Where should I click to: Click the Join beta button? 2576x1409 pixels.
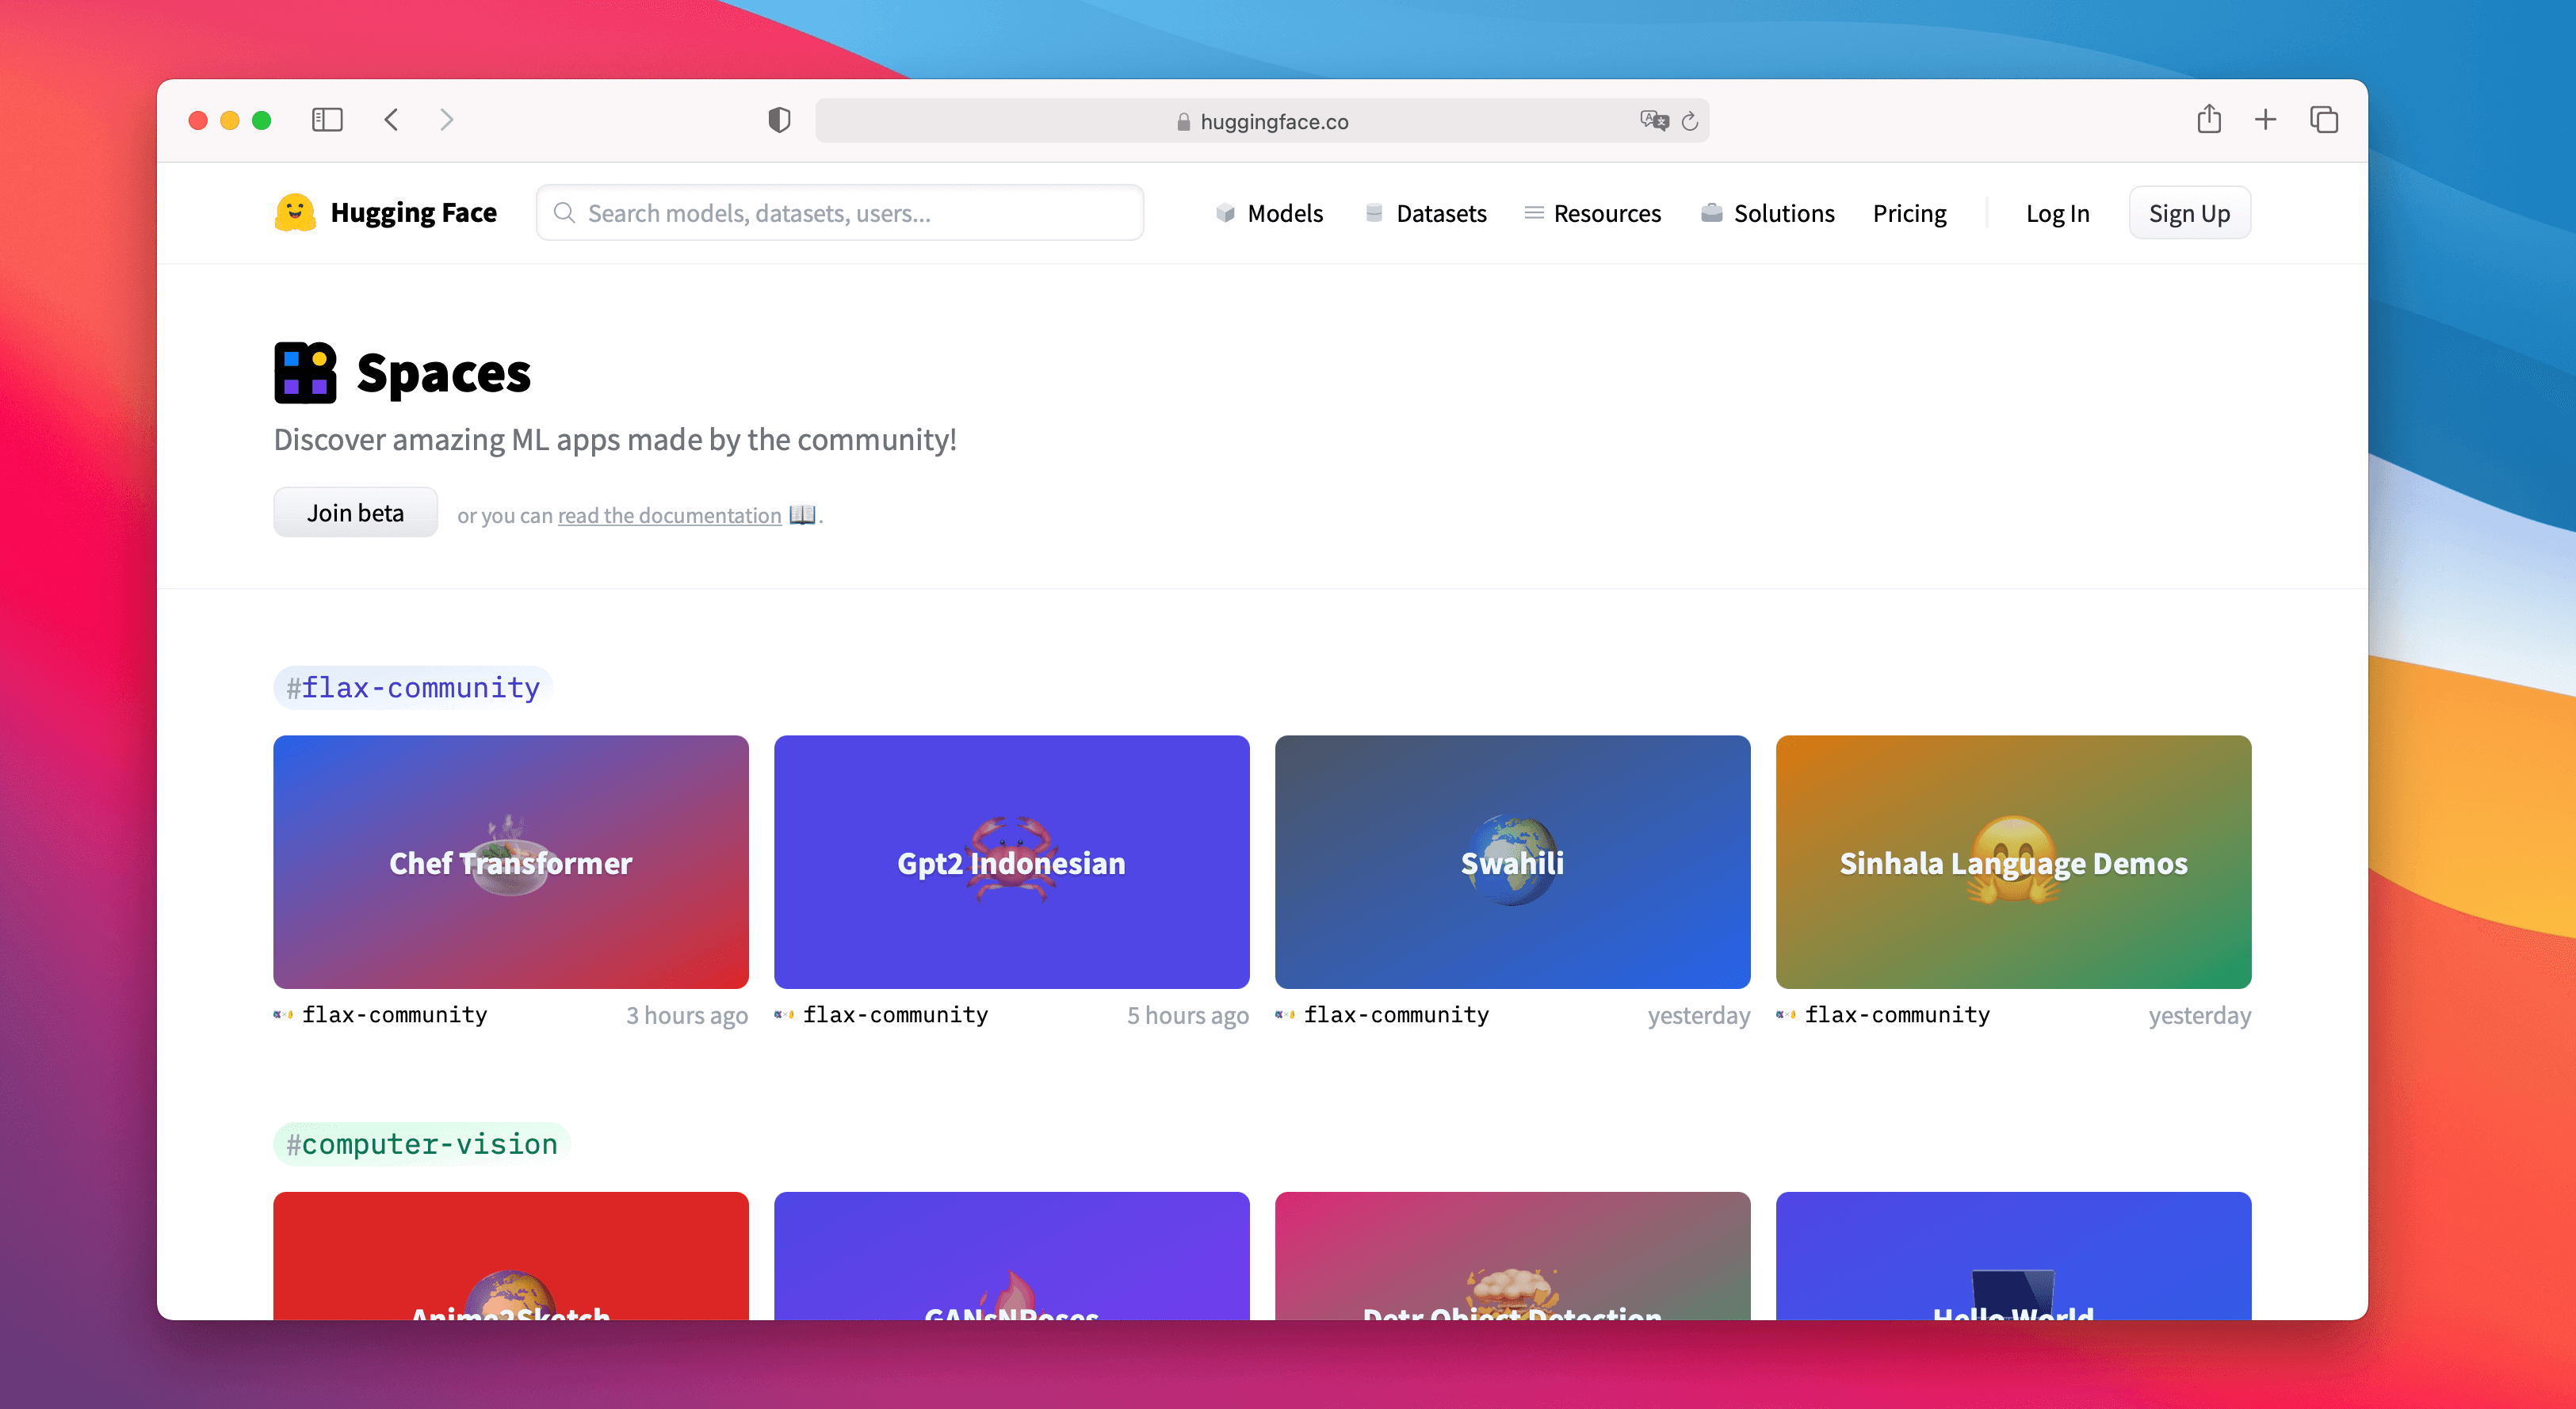pyautogui.click(x=355, y=513)
